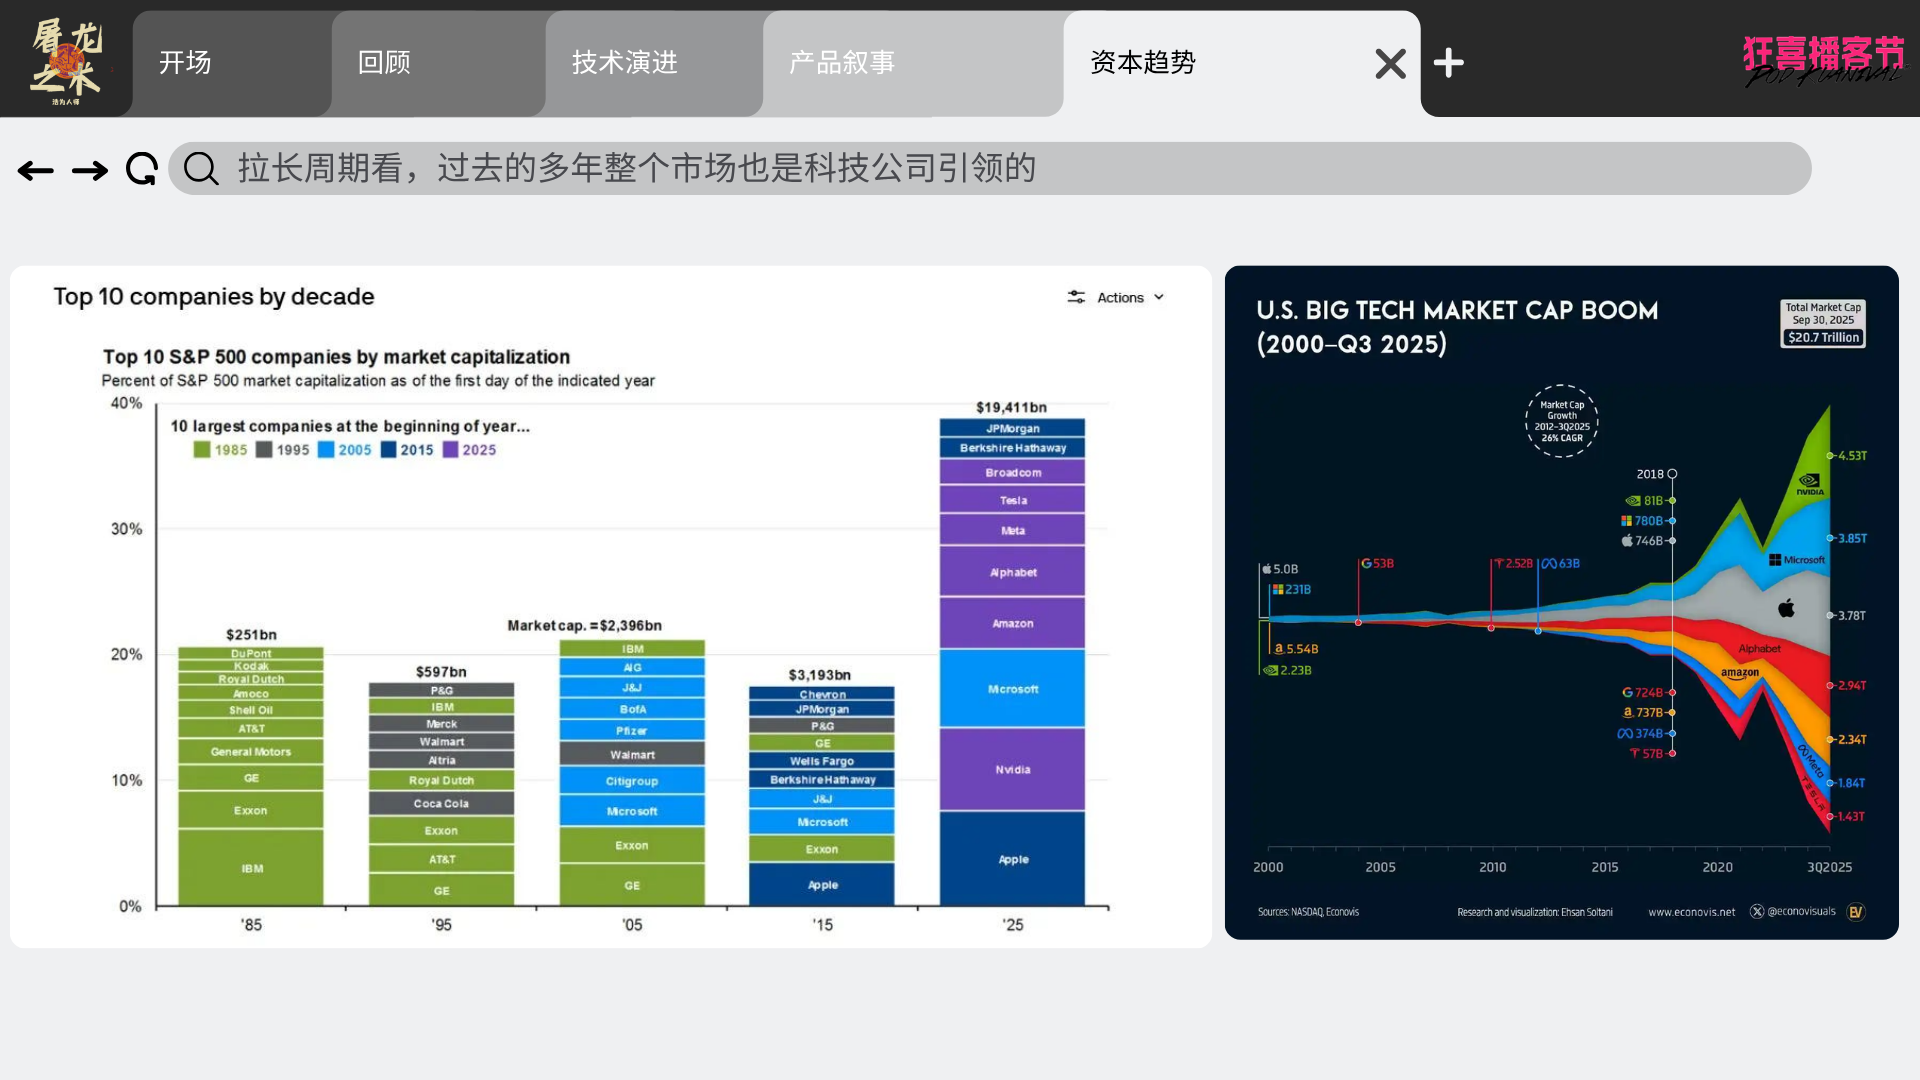Open the 技术演进 tab

point(625,63)
